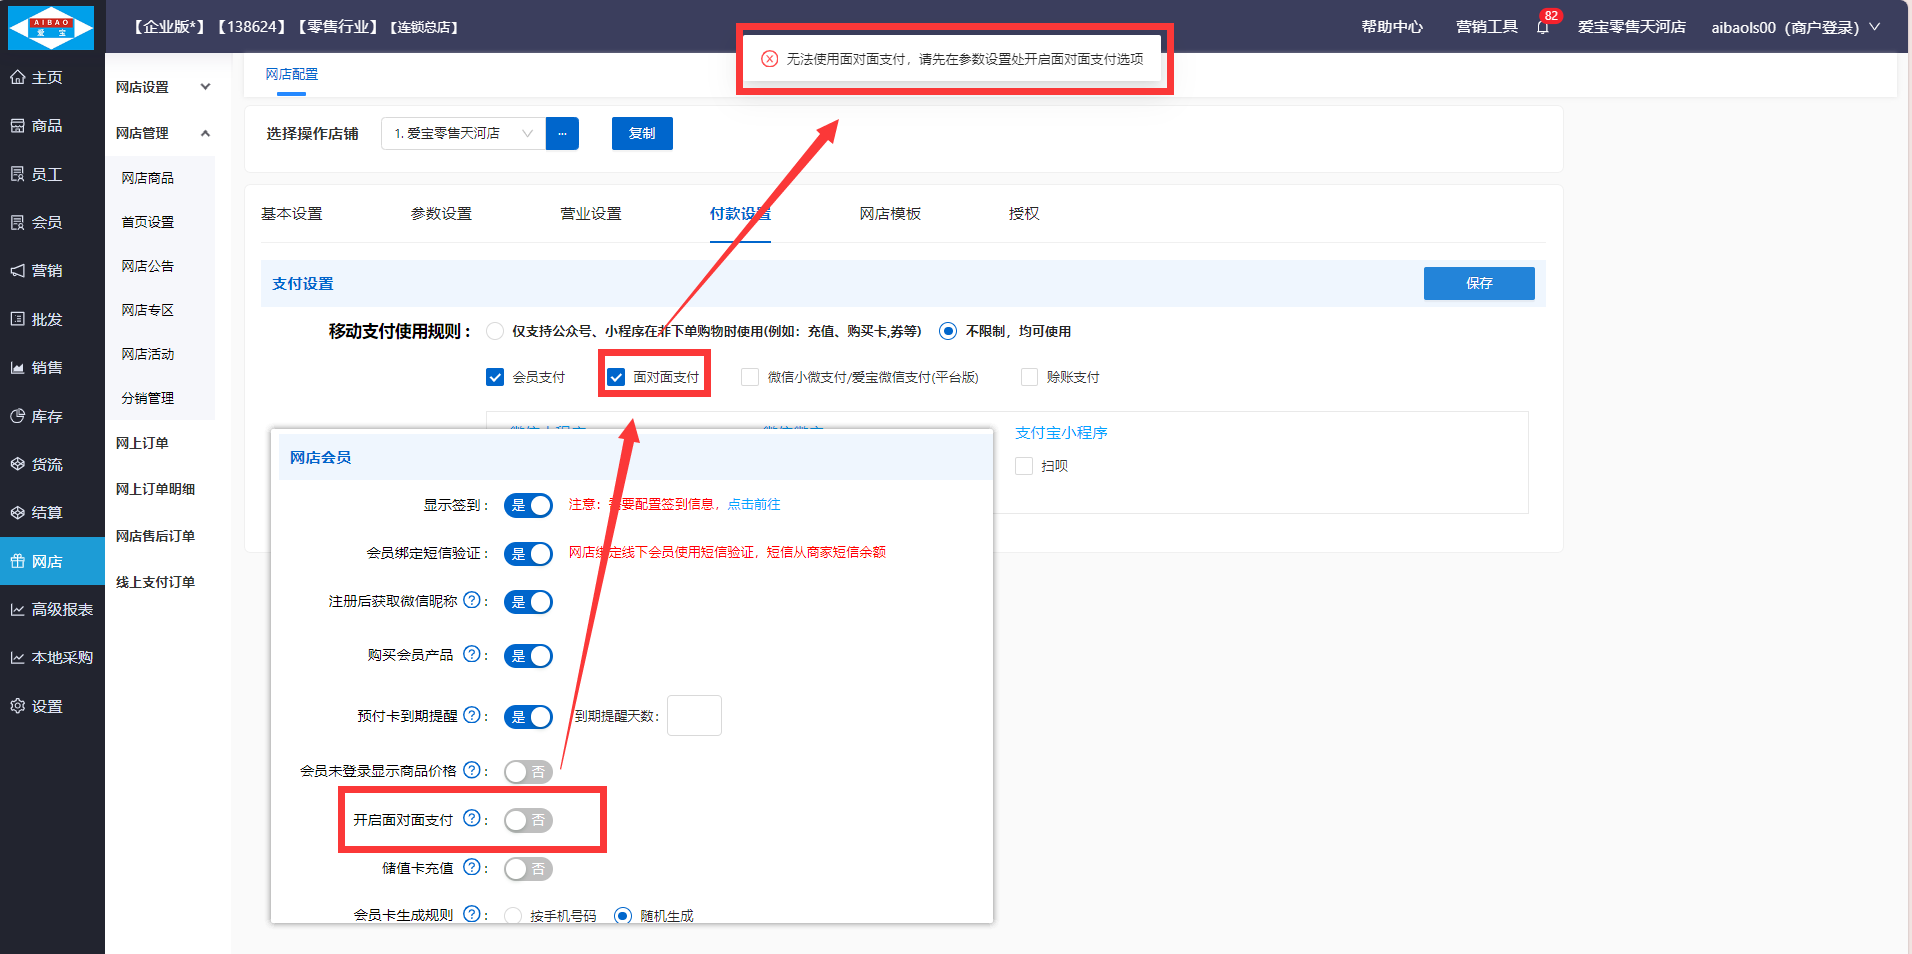Switch to the 网店模板 tab
1912x954 pixels.
click(890, 214)
